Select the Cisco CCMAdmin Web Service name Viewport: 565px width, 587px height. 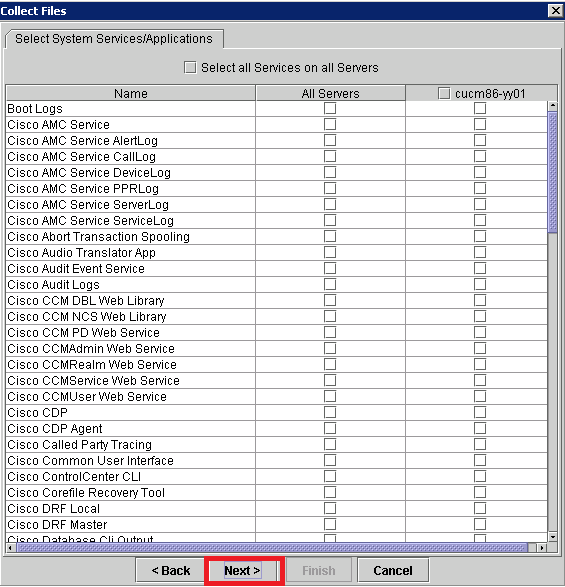click(x=91, y=349)
